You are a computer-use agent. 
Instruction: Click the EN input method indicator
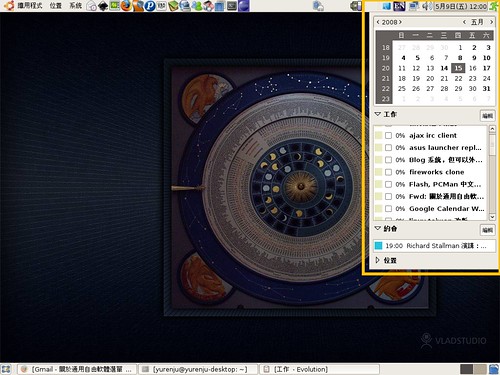(x=399, y=6)
